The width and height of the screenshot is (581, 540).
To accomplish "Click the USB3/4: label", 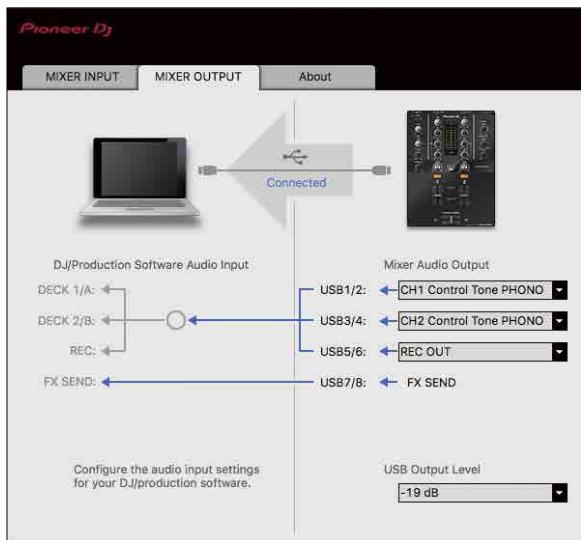I will 343,321.
